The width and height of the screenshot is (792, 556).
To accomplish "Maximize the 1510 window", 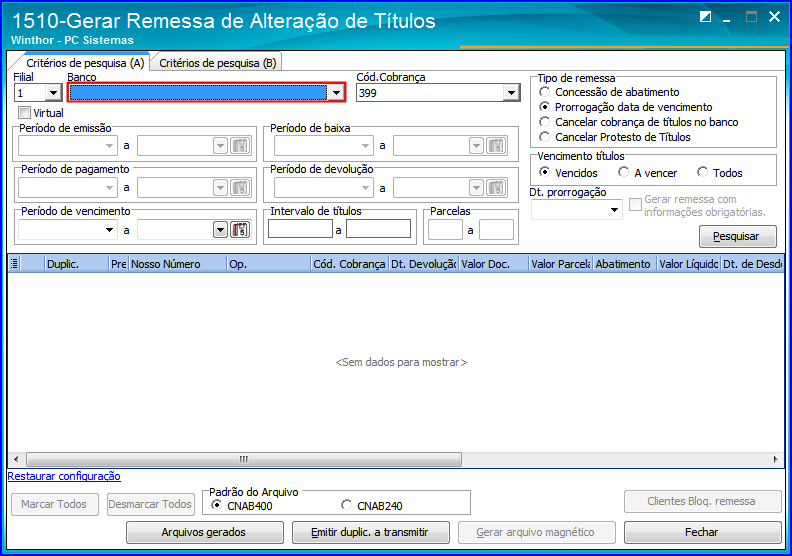I will pos(752,17).
